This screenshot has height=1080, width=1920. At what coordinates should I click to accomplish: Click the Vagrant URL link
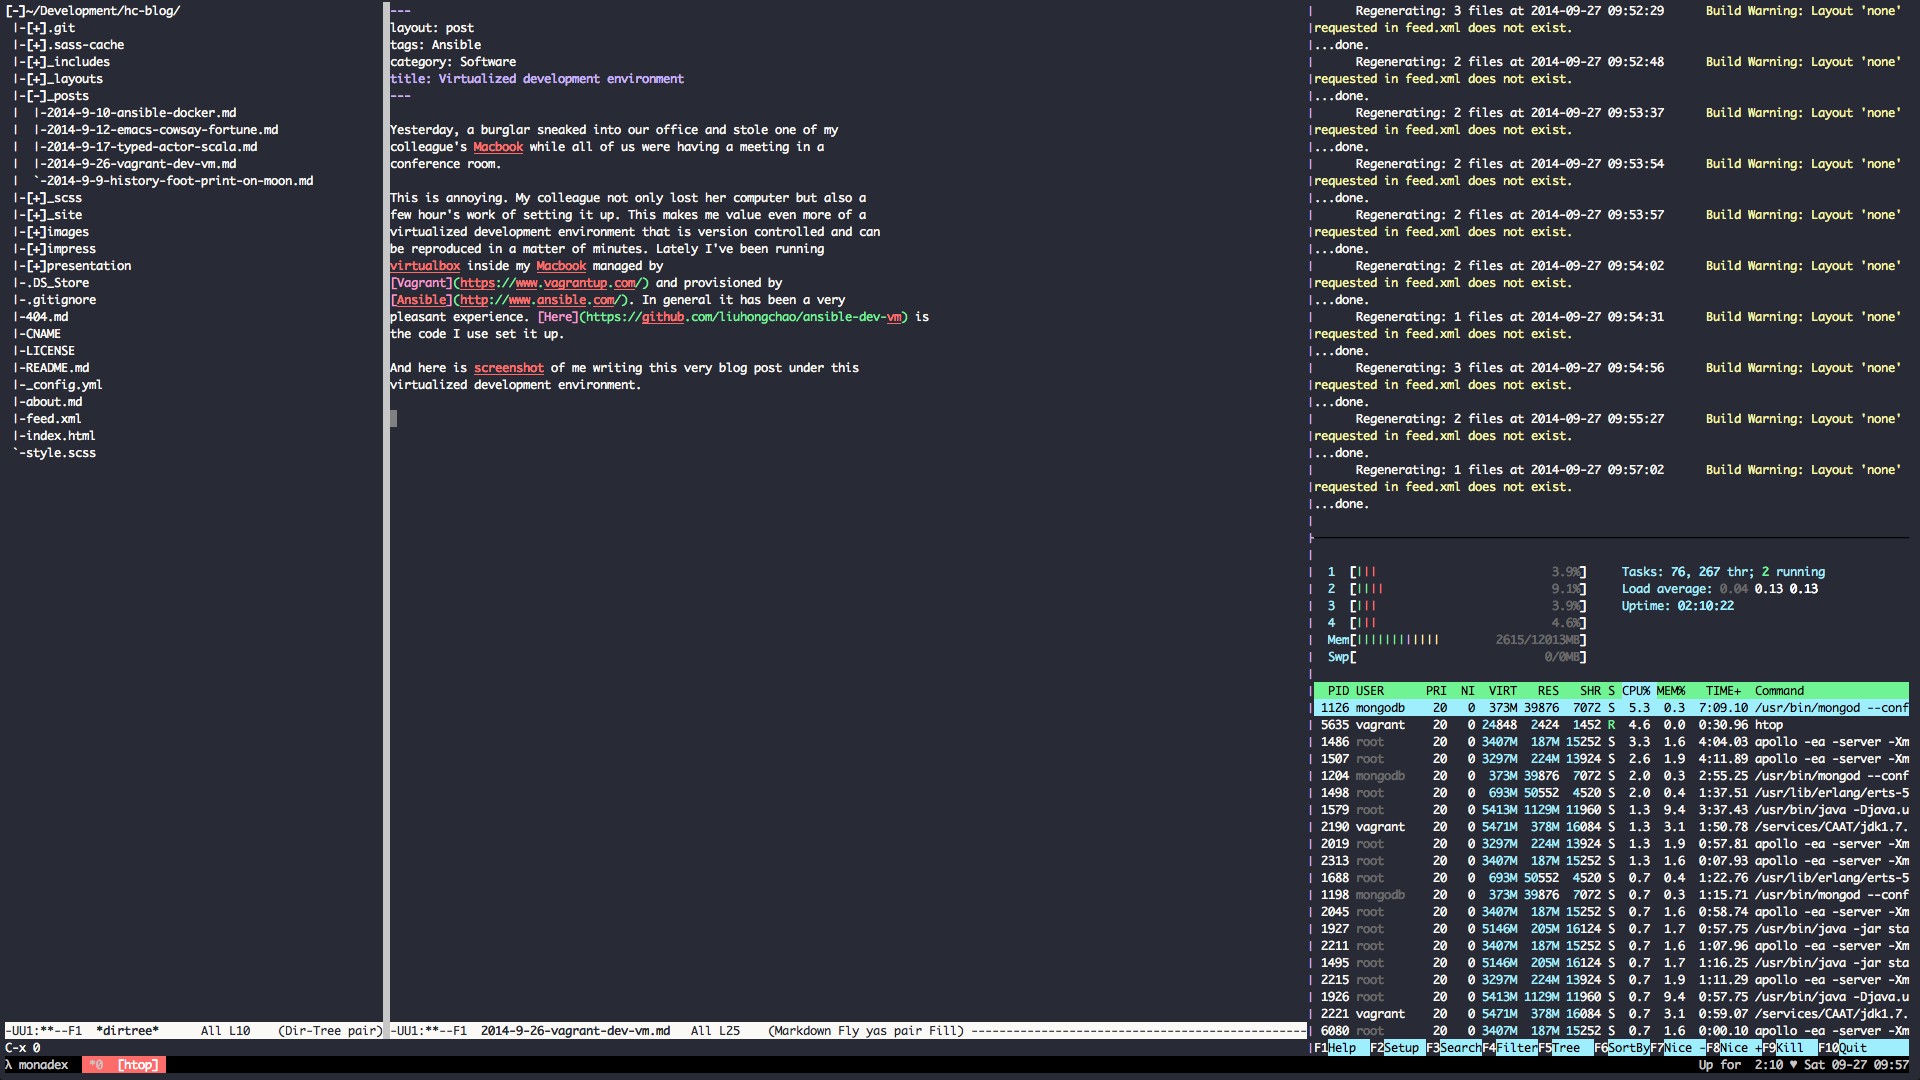(551, 283)
